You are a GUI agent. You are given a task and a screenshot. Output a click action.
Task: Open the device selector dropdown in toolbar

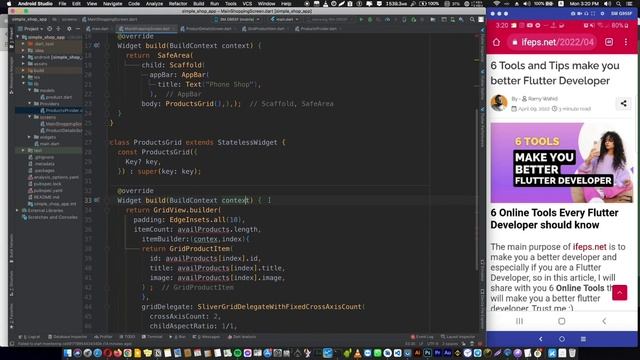point(237,19)
